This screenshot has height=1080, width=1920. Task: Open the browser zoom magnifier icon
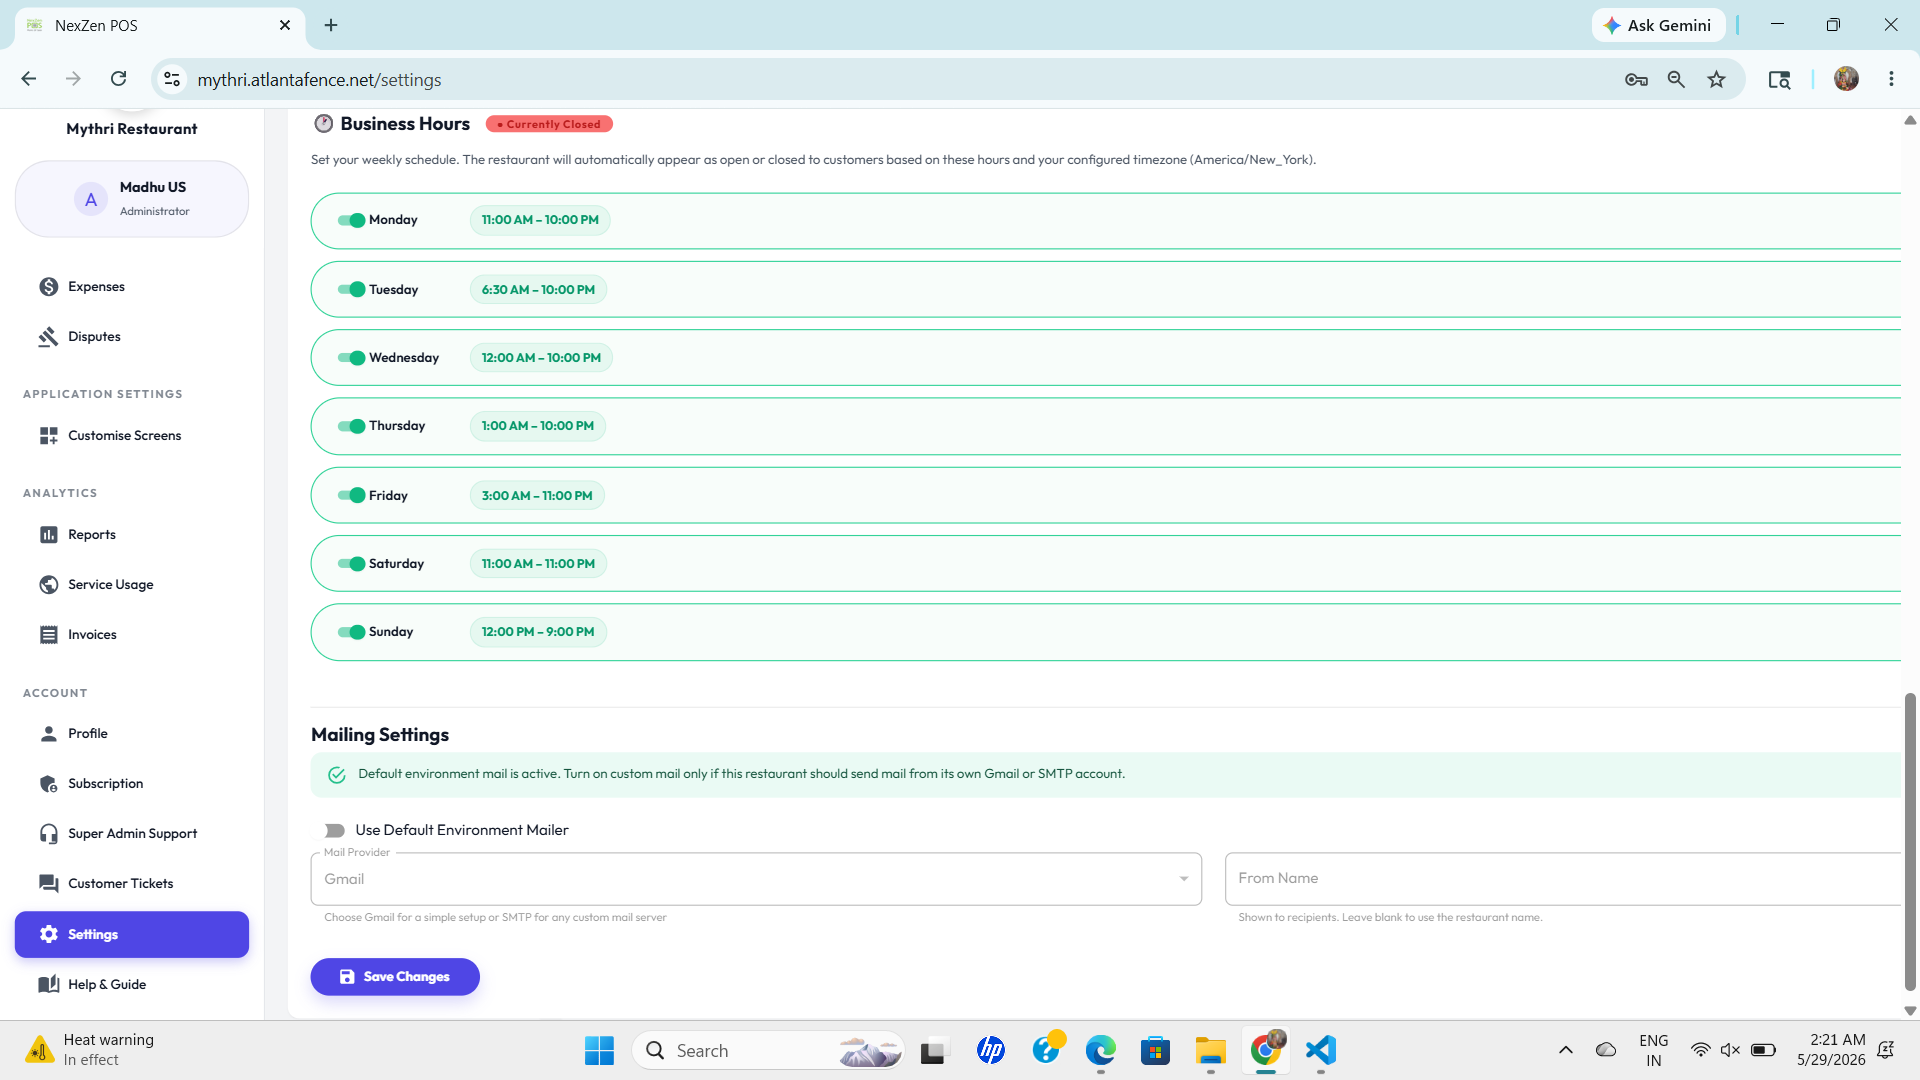point(1676,79)
